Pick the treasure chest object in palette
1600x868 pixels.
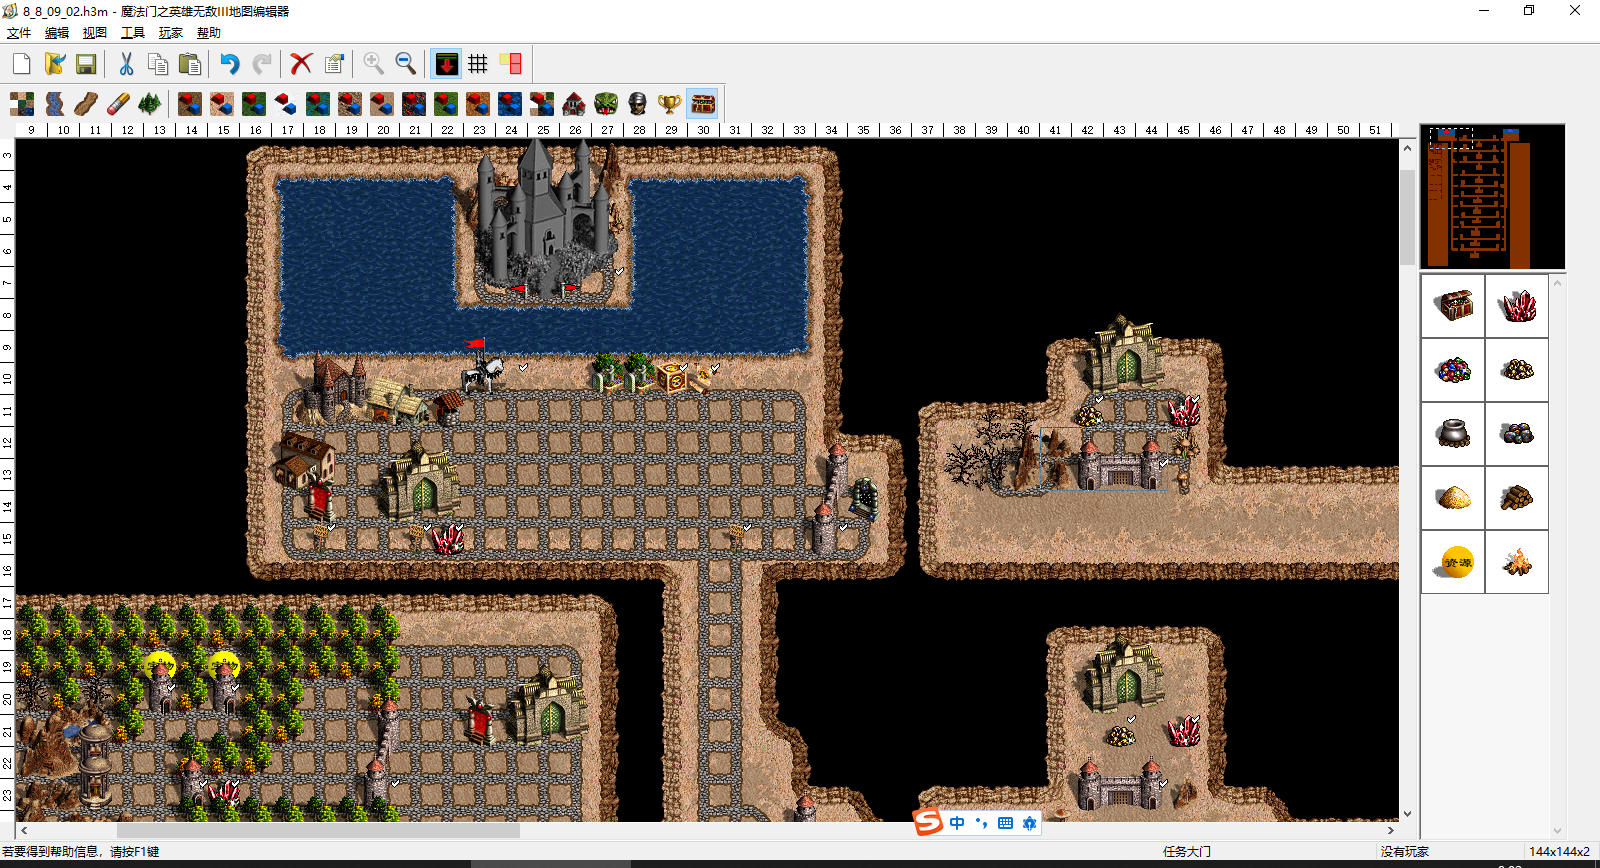point(1454,306)
